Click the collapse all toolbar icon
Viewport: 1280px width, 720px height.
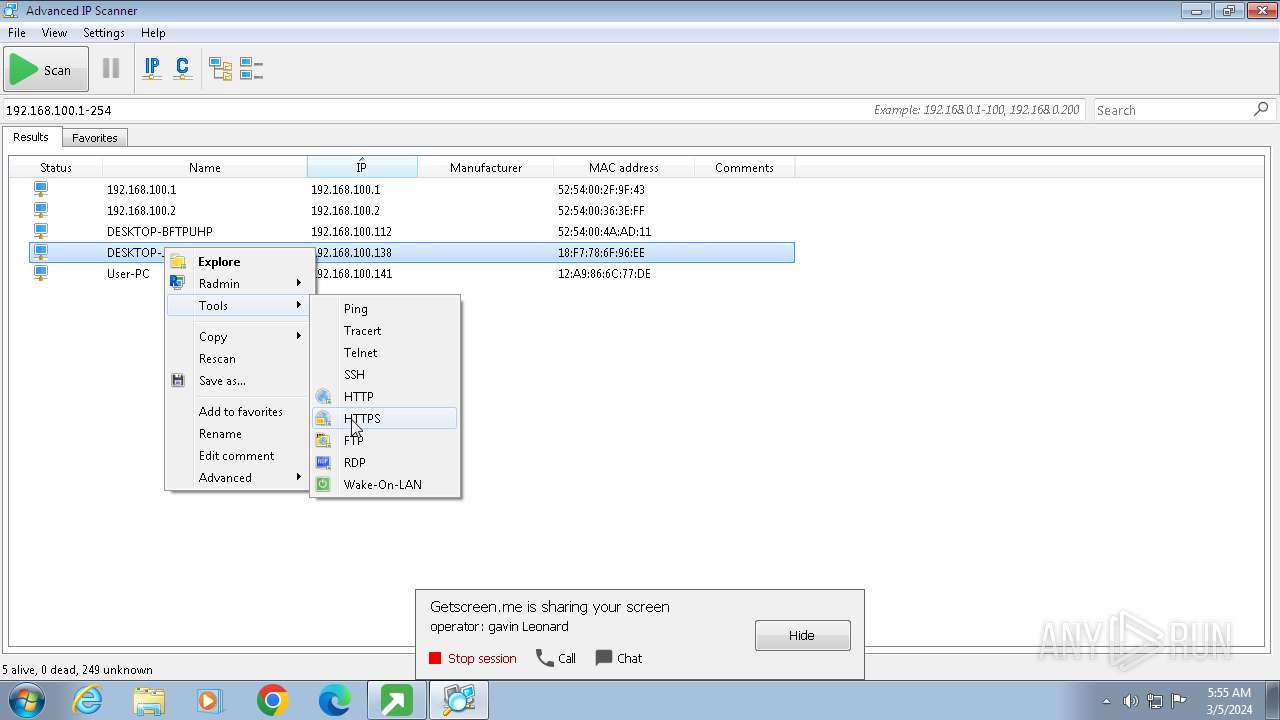point(251,69)
